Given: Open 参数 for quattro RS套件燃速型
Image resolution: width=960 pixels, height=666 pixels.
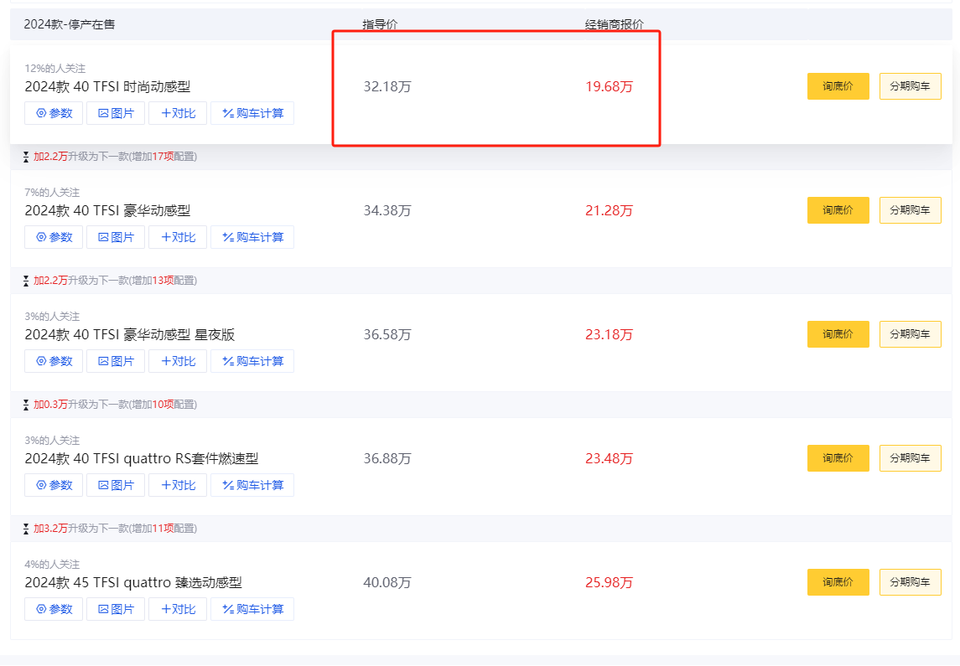Looking at the screenshot, I should 54,485.
